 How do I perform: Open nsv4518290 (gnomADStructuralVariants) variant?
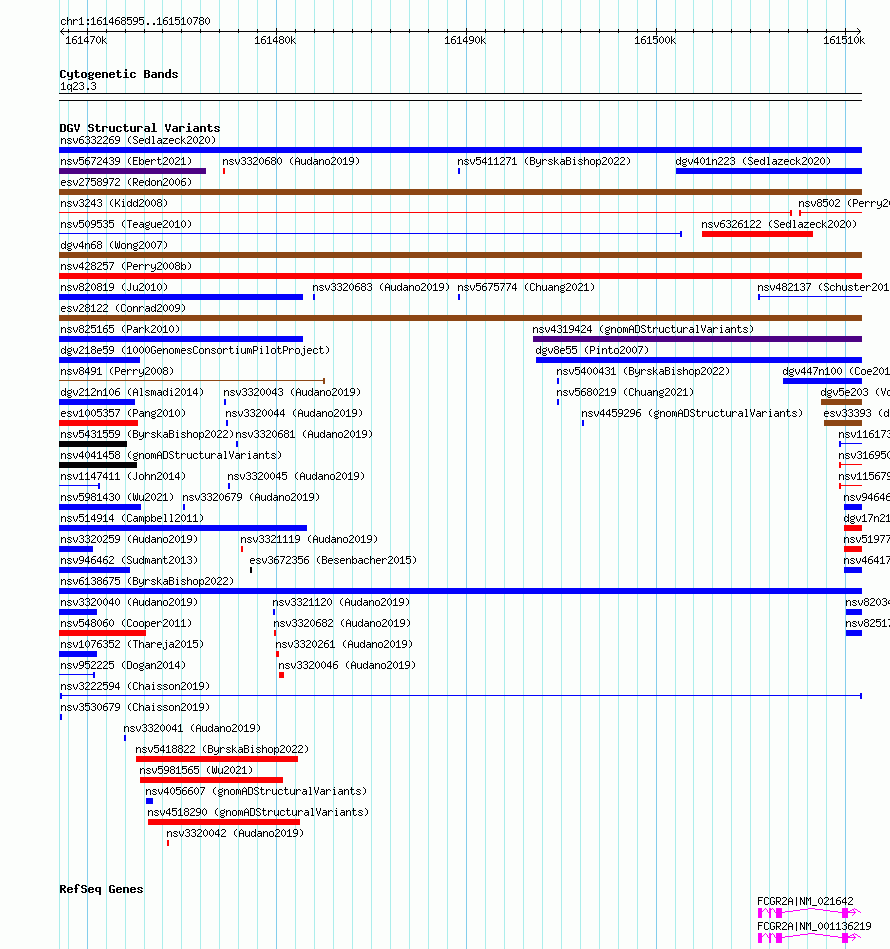pos(258,812)
